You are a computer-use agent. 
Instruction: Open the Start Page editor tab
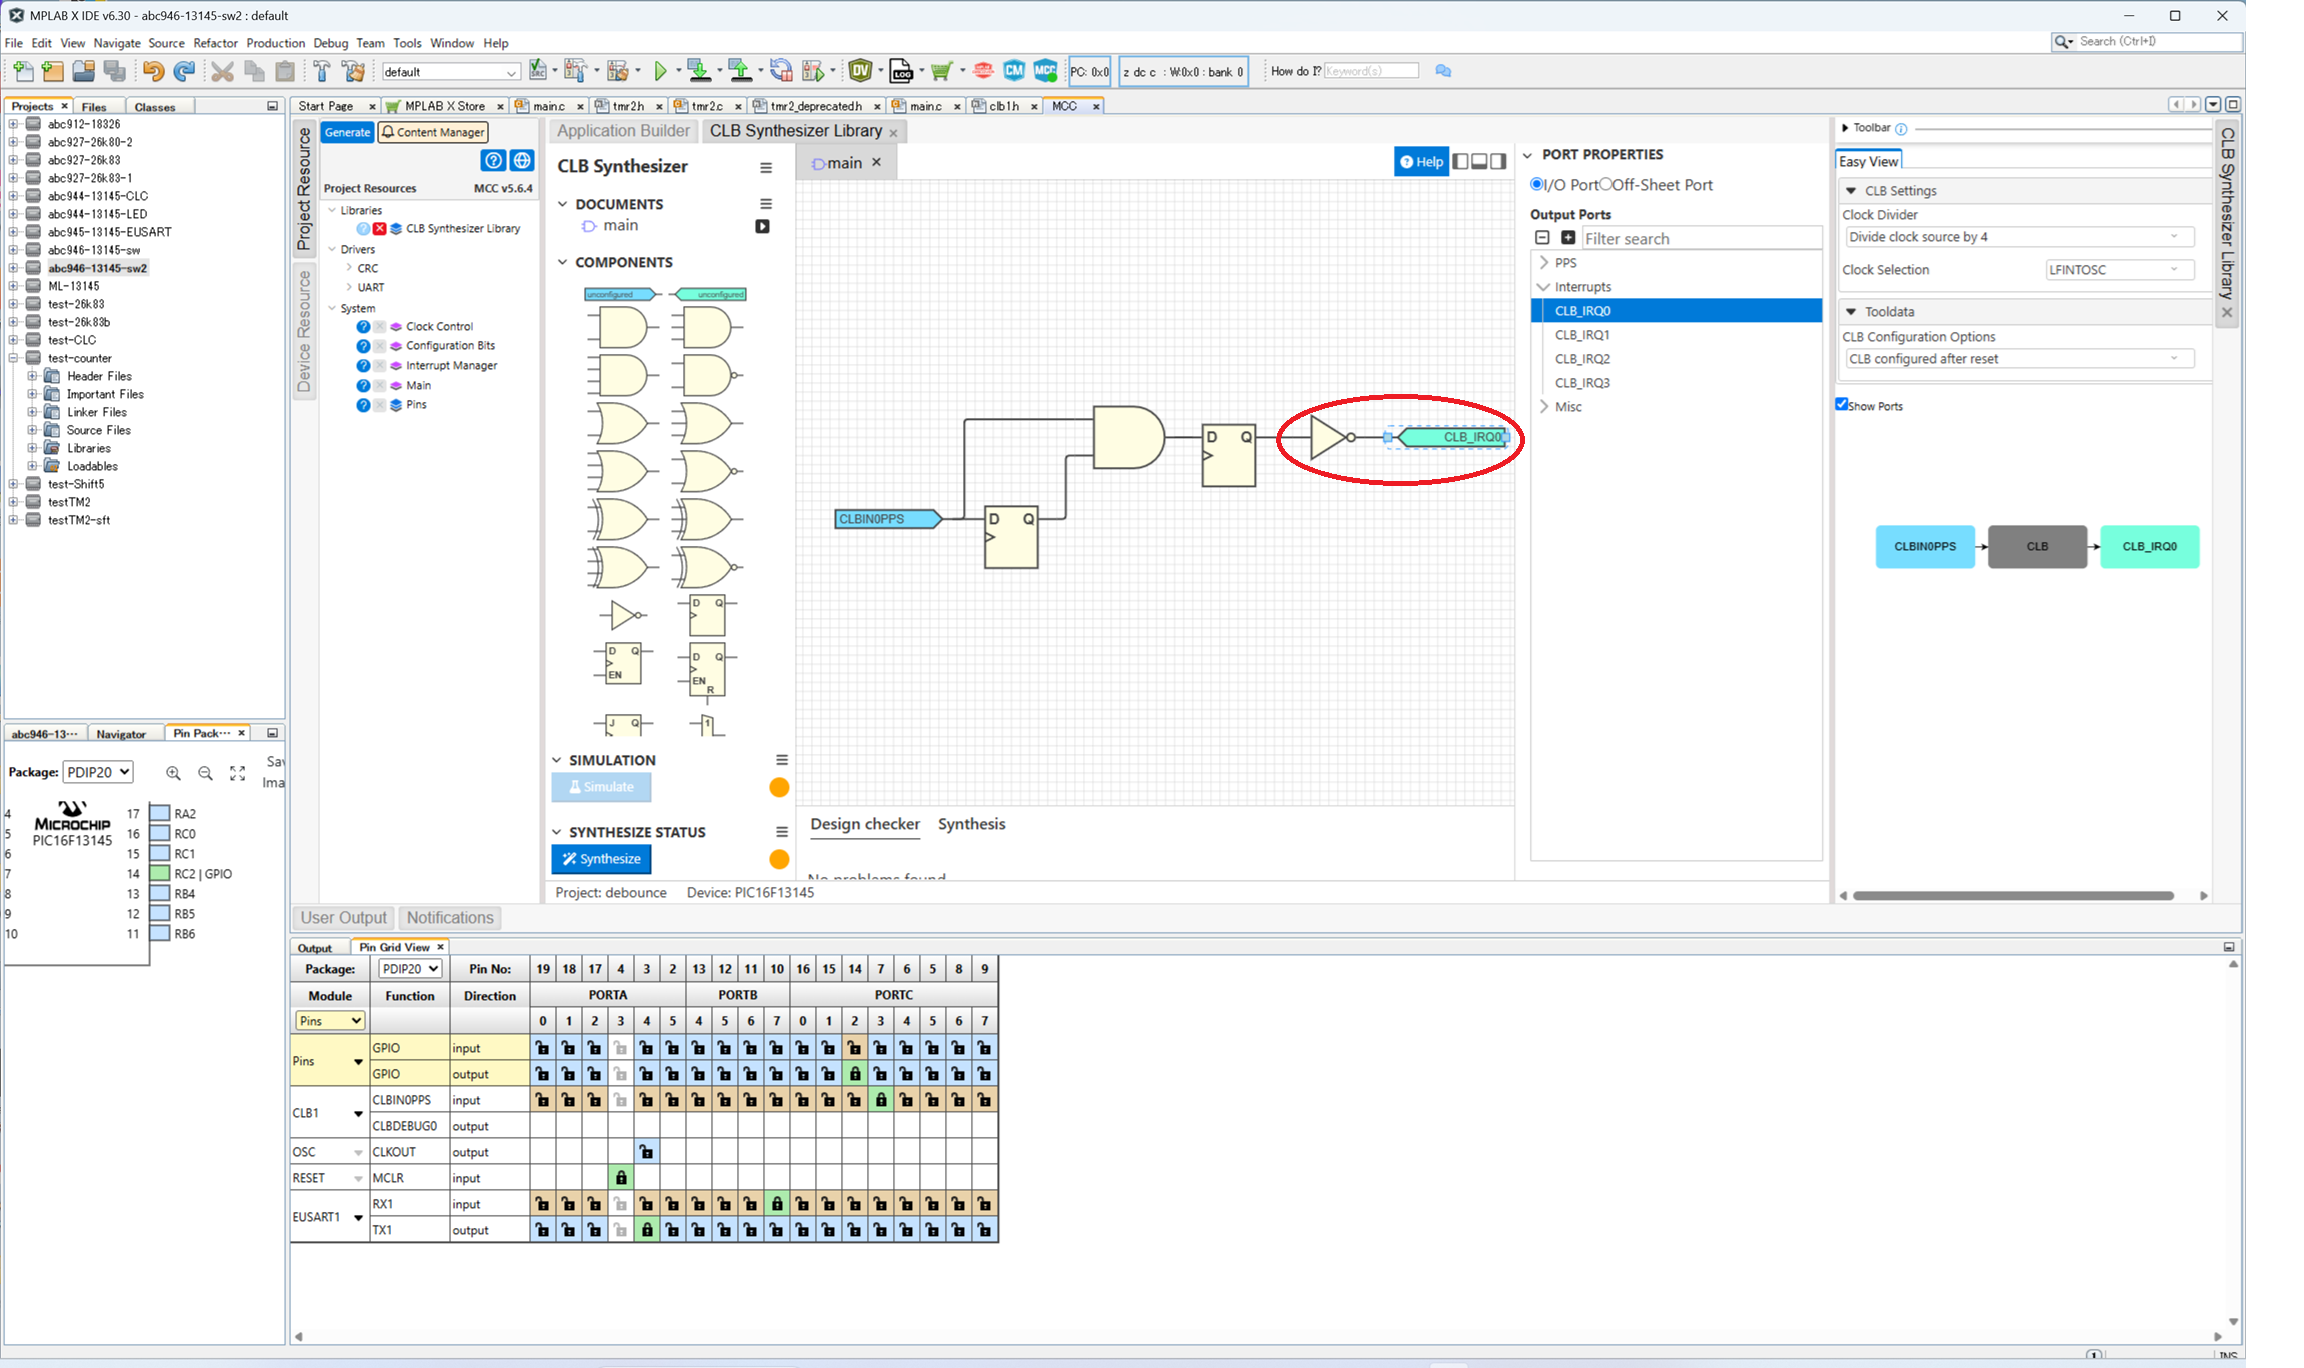(326, 106)
